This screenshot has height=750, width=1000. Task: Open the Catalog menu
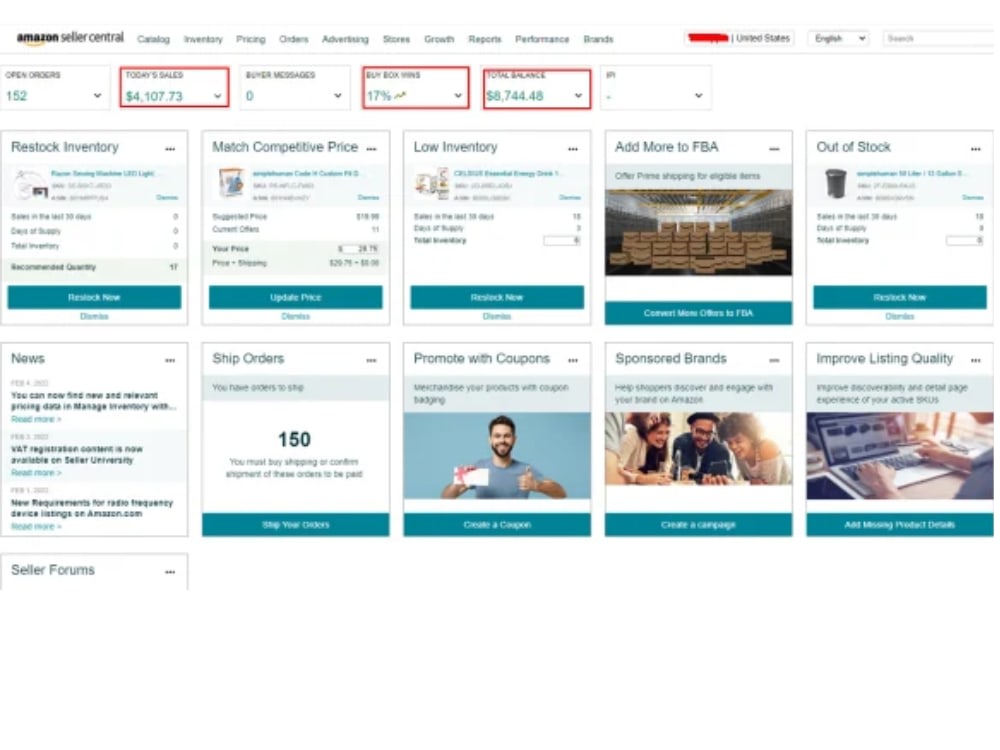click(x=153, y=39)
